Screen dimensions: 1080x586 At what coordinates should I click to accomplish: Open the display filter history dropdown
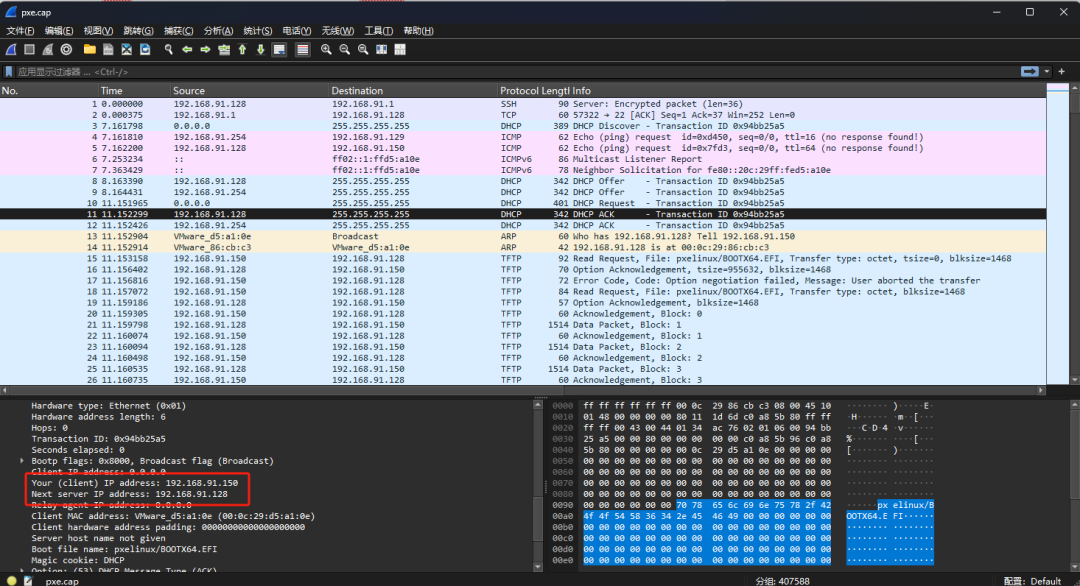(1047, 72)
